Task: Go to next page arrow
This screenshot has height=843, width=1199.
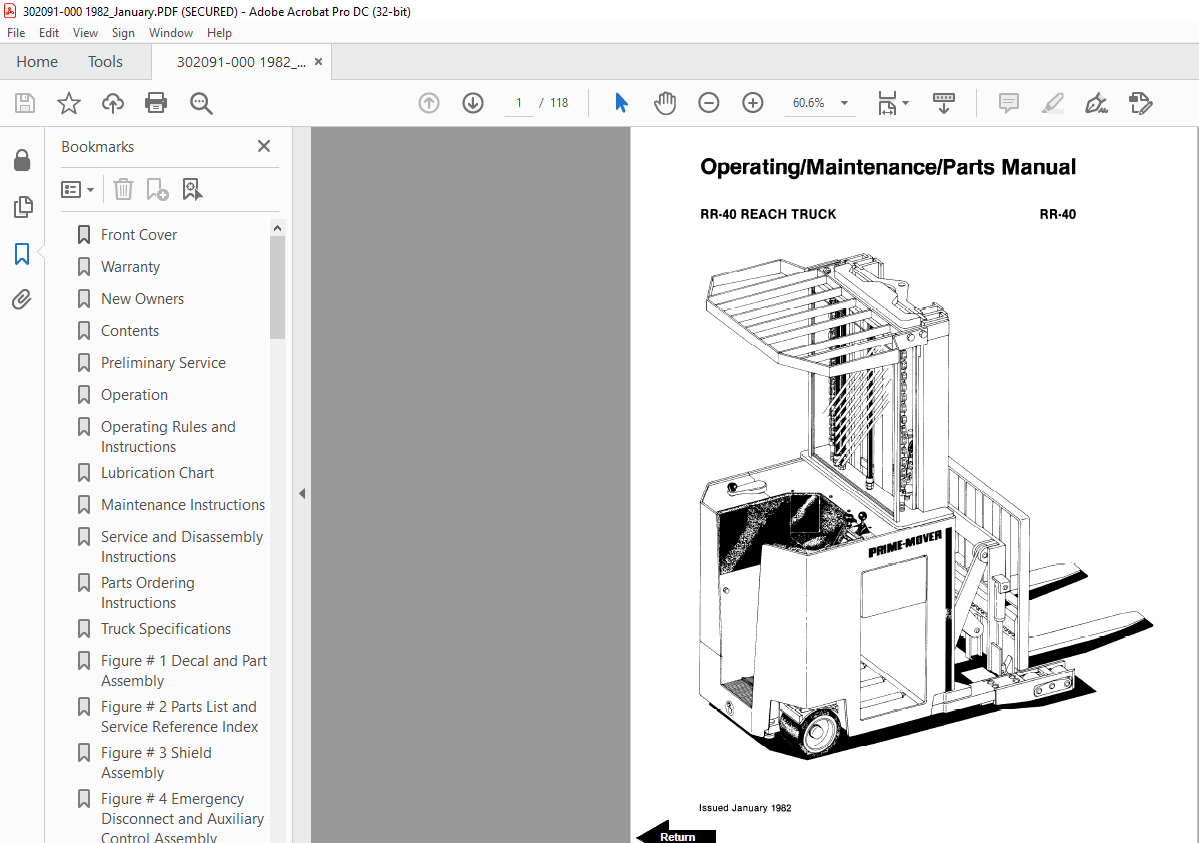Action: [x=473, y=103]
